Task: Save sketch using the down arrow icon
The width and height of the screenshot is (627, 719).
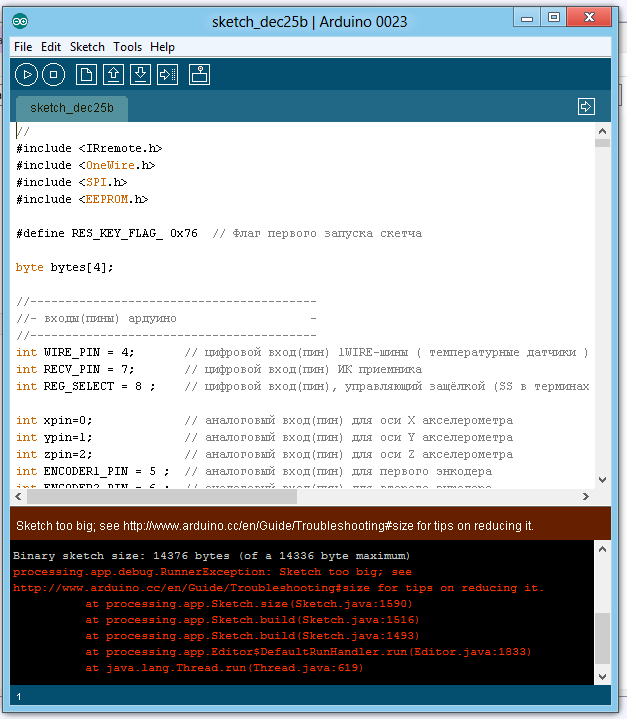Action: pos(140,74)
